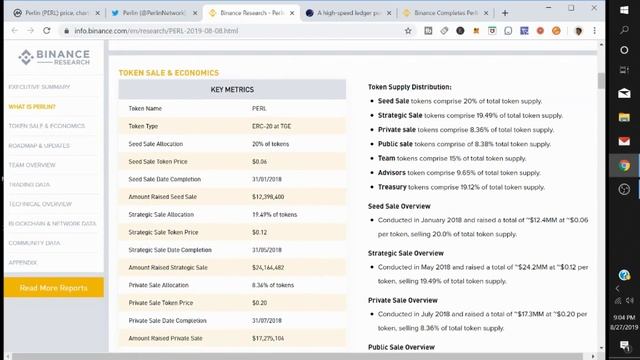Click the vertical page scrollbar thumb

click(x=601, y=80)
